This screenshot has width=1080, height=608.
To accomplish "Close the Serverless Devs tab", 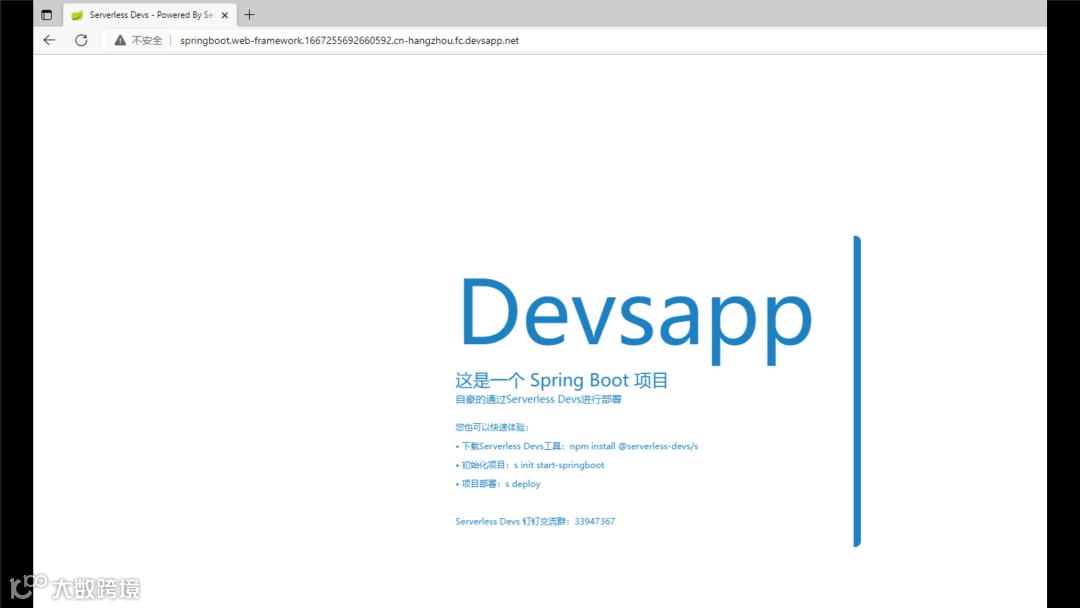I will click(225, 14).
